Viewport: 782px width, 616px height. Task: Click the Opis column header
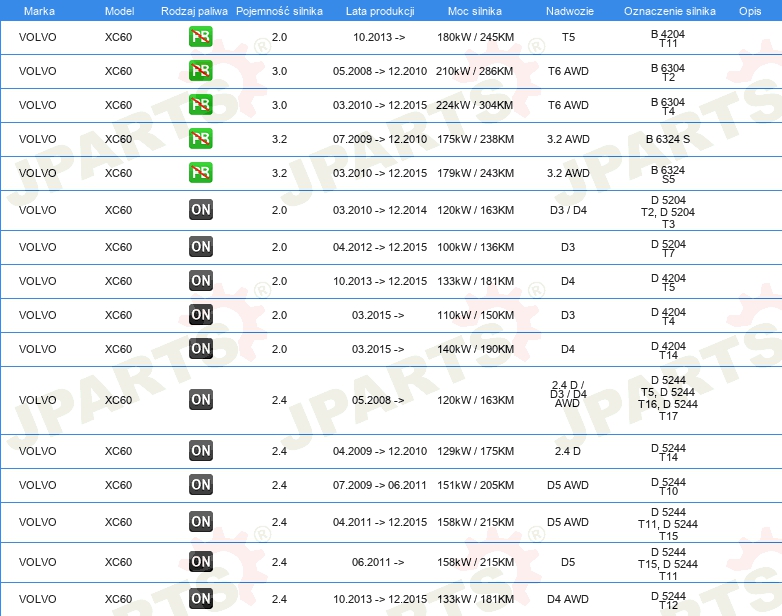tap(750, 11)
